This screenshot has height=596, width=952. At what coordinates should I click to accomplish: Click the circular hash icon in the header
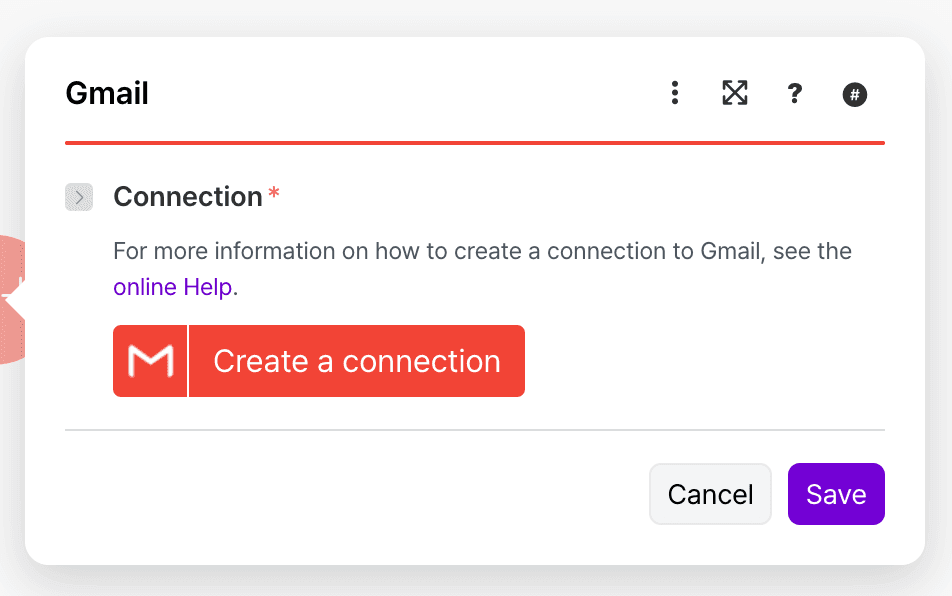[855, 94]
